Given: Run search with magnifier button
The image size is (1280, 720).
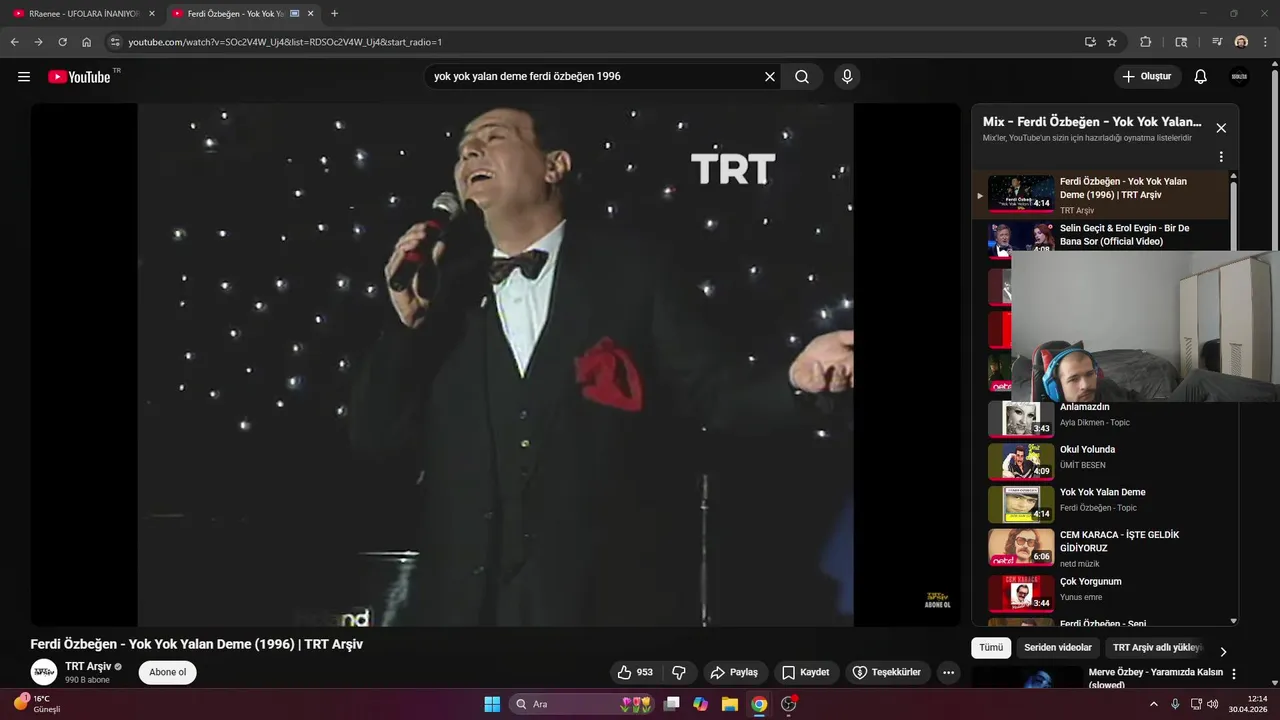Looking at the screenshot, I should [802, 77].
